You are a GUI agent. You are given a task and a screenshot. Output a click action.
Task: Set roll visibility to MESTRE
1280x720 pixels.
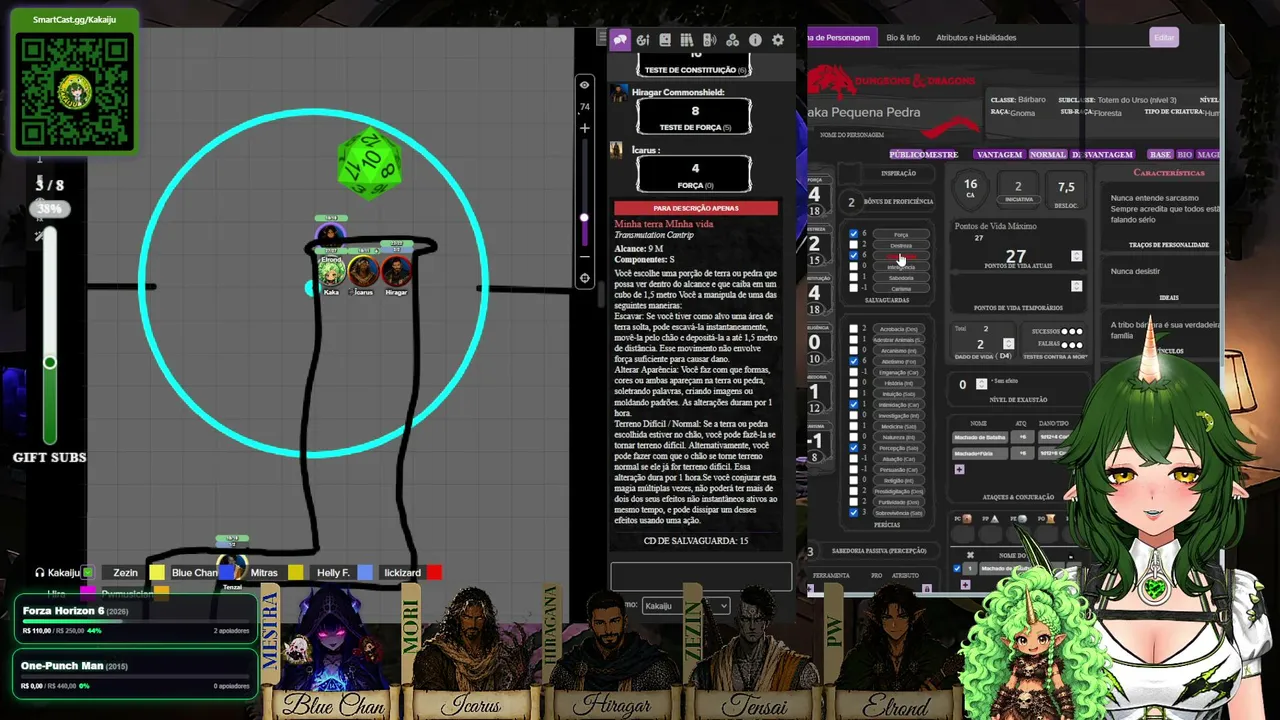point(940,155)
